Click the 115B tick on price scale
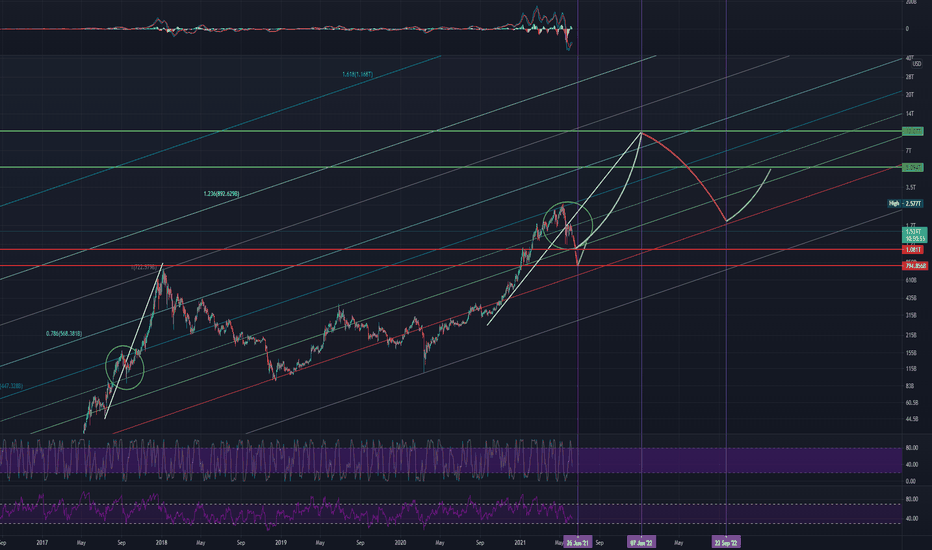 pos(911,369)
